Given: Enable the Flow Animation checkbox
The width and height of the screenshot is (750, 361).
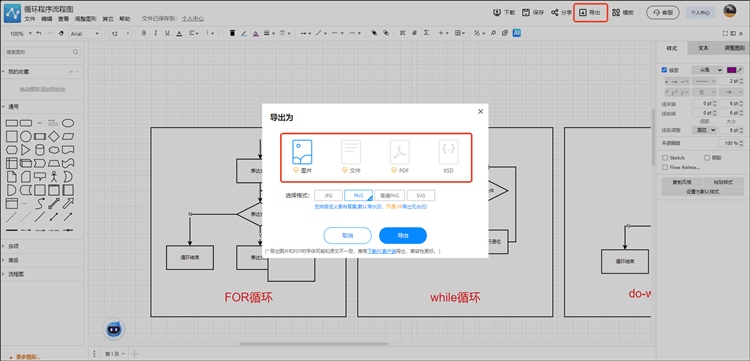Looking at the screenshot, I should tap(665, 167).
